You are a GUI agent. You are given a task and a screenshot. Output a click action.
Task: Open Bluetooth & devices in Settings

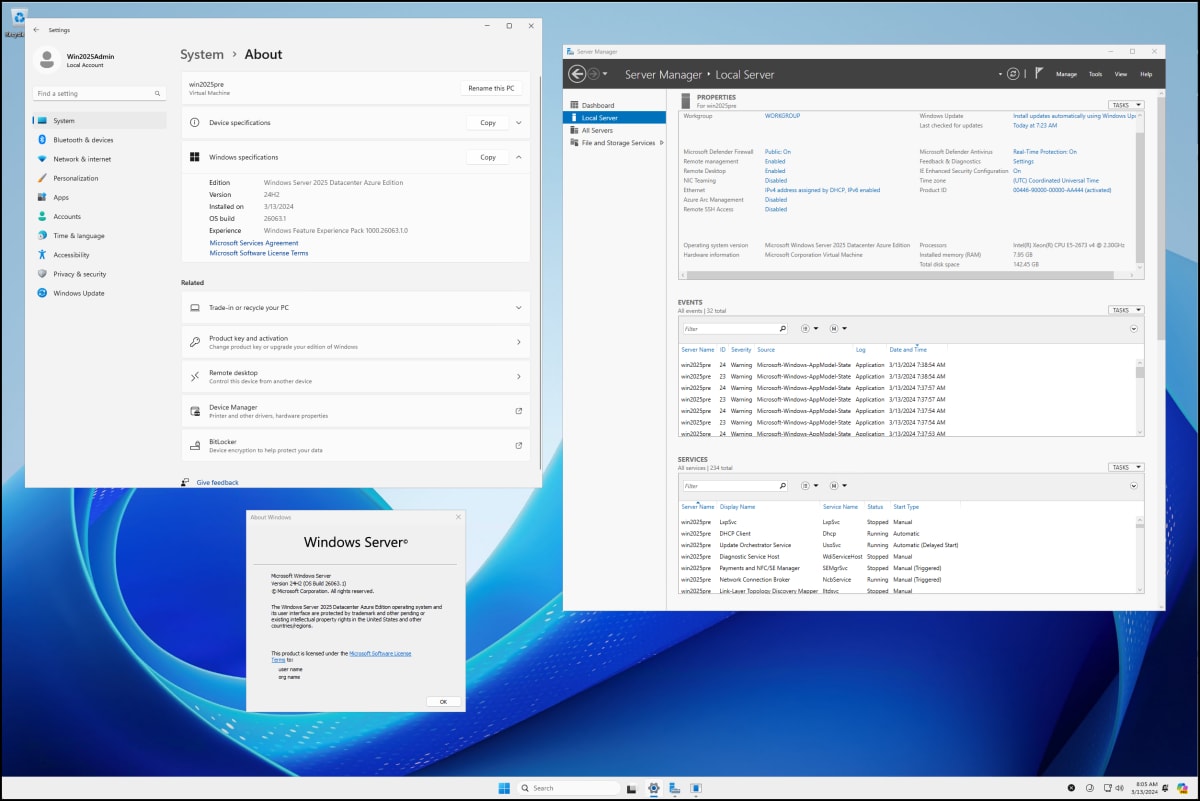(x=99, y=140)
